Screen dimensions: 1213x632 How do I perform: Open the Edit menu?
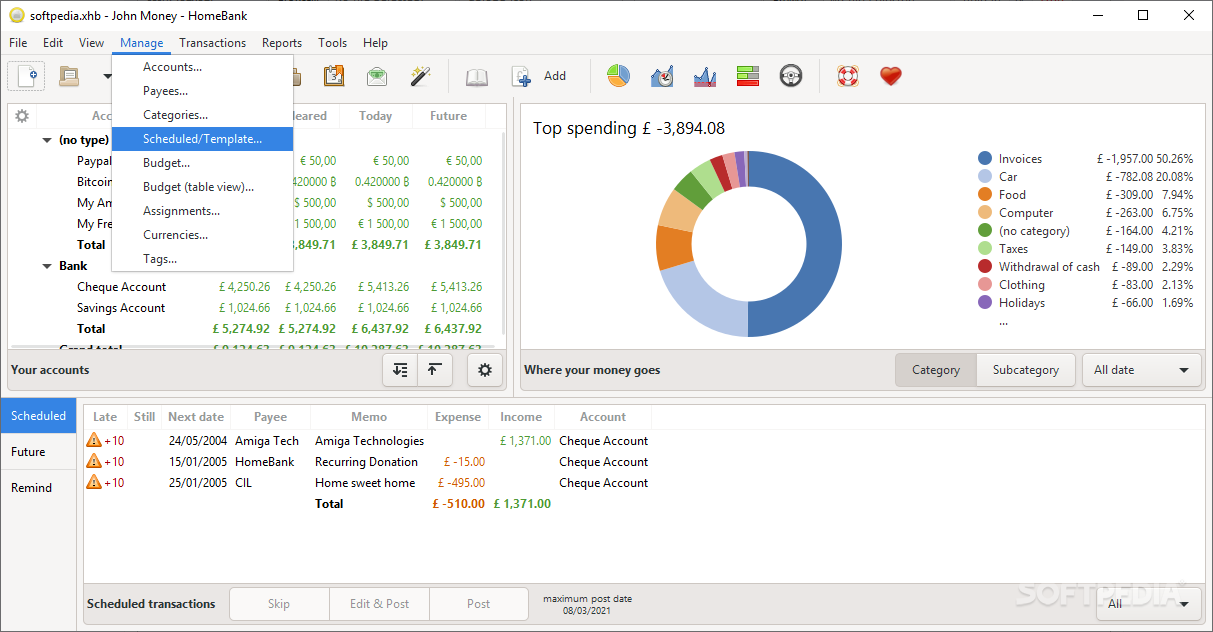53,43
